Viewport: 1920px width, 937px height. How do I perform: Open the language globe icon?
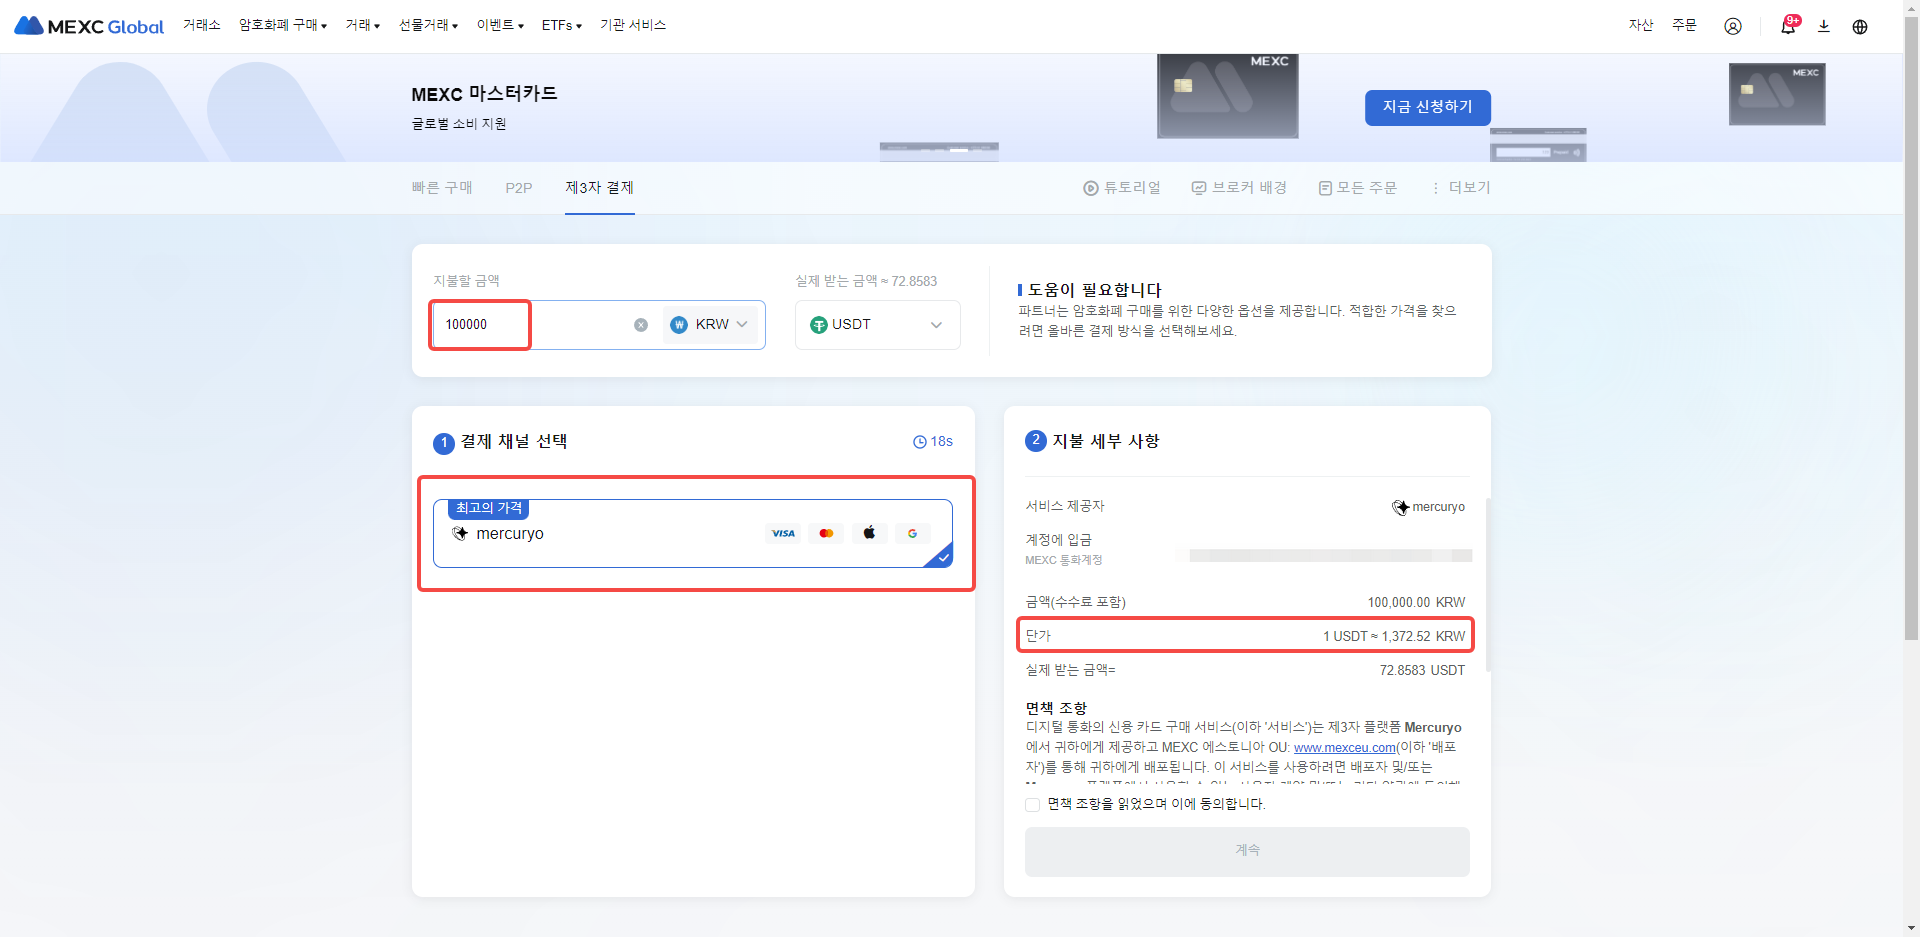tap(1859, 26)
